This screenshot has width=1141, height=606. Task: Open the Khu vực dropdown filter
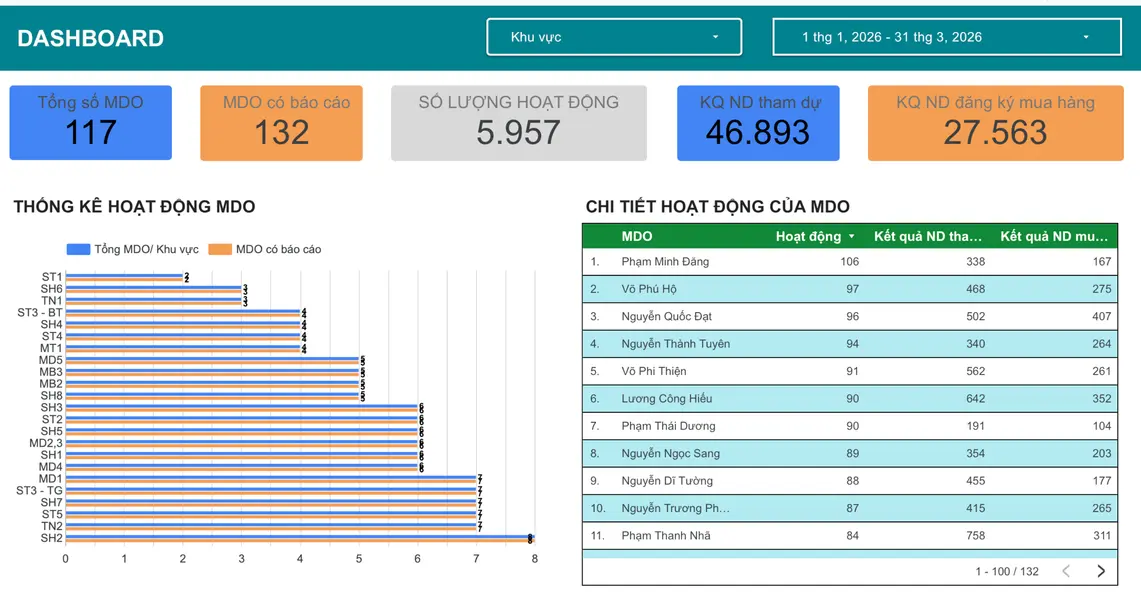614,37
